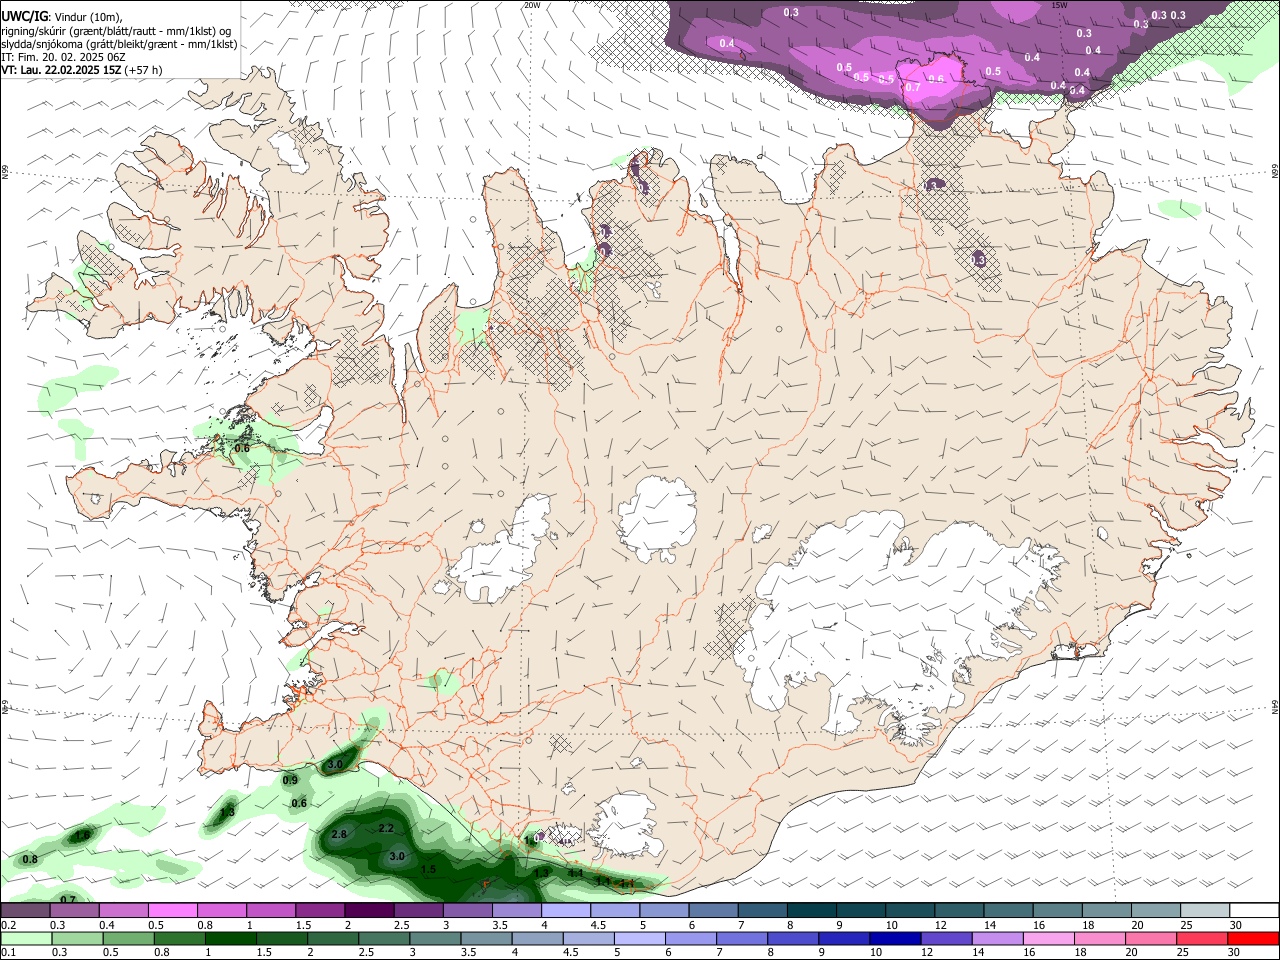
Task: Choose the light pink swatch labeled 16
Action: tap(1047, 938)
